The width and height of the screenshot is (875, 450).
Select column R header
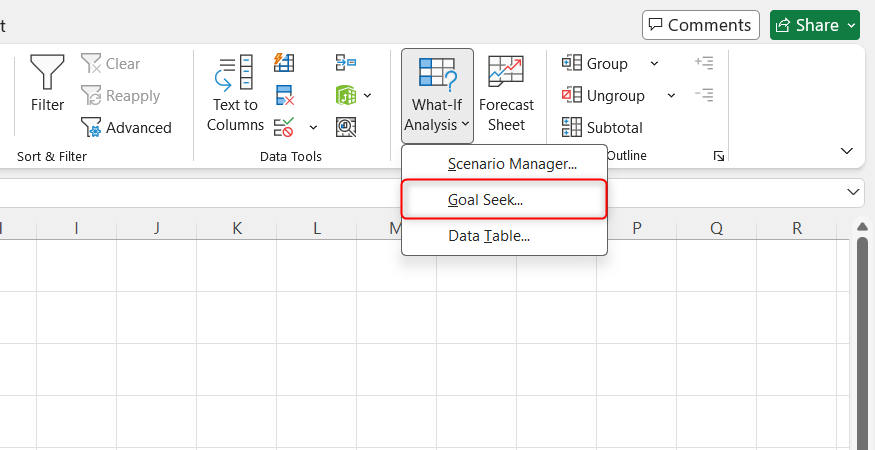pos(797,228)
